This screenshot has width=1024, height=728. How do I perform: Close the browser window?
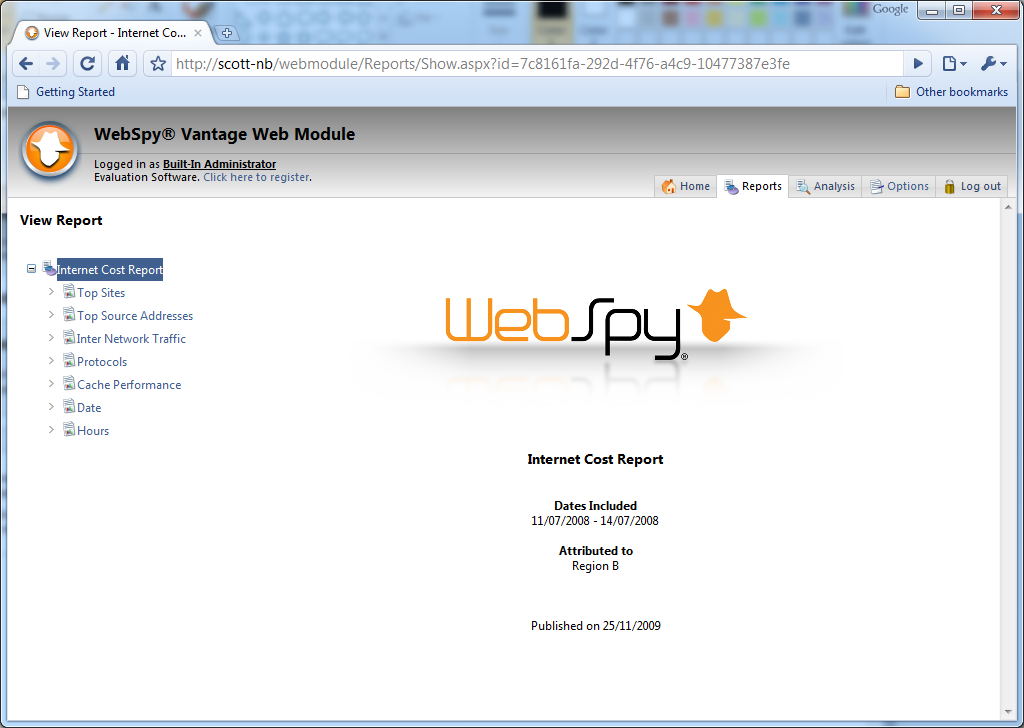[x=996, y=10]
